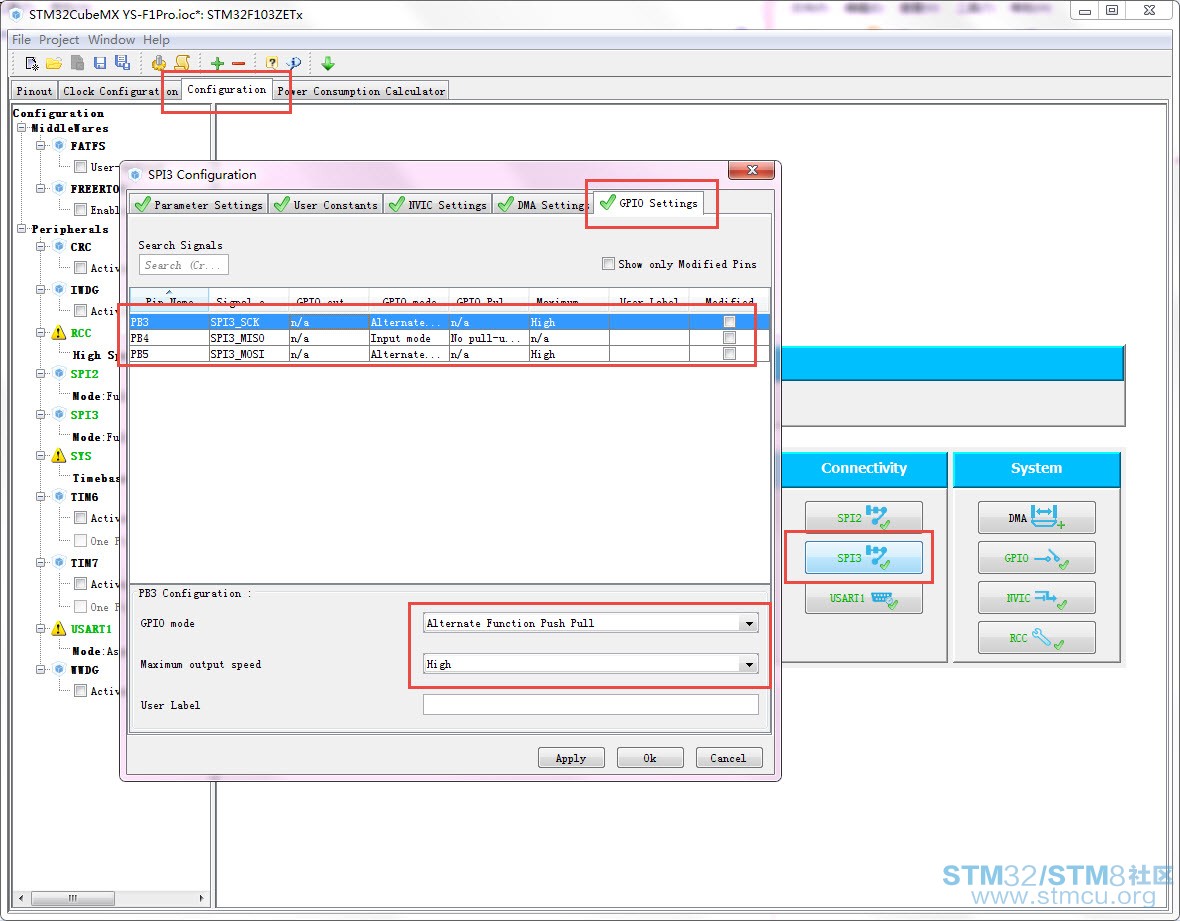
Task: Open the Window menu
Action: point(111,39)
